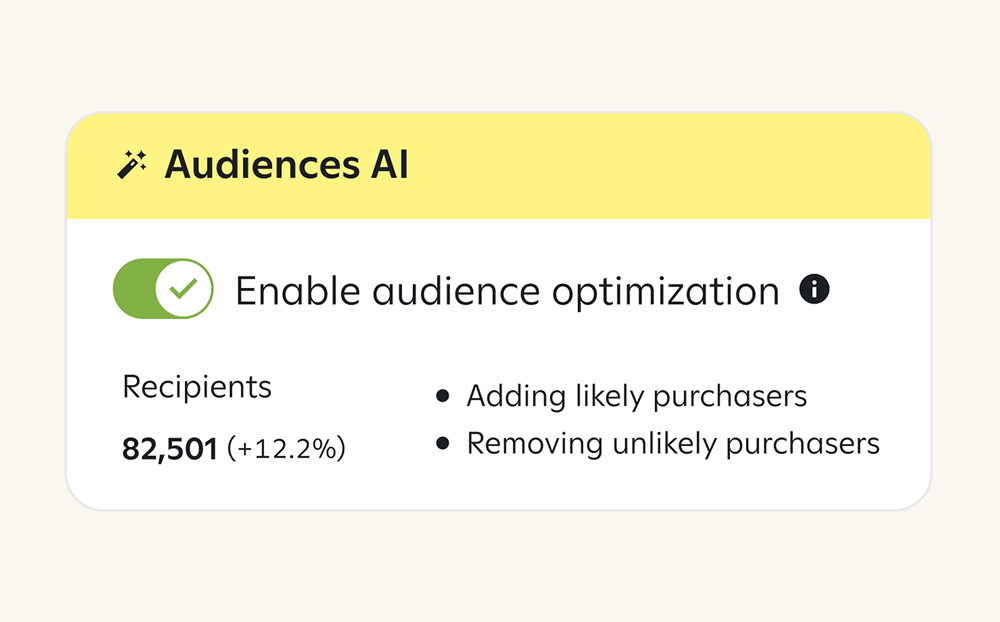Click the +12.2% change percentage

tap(286, 448)
